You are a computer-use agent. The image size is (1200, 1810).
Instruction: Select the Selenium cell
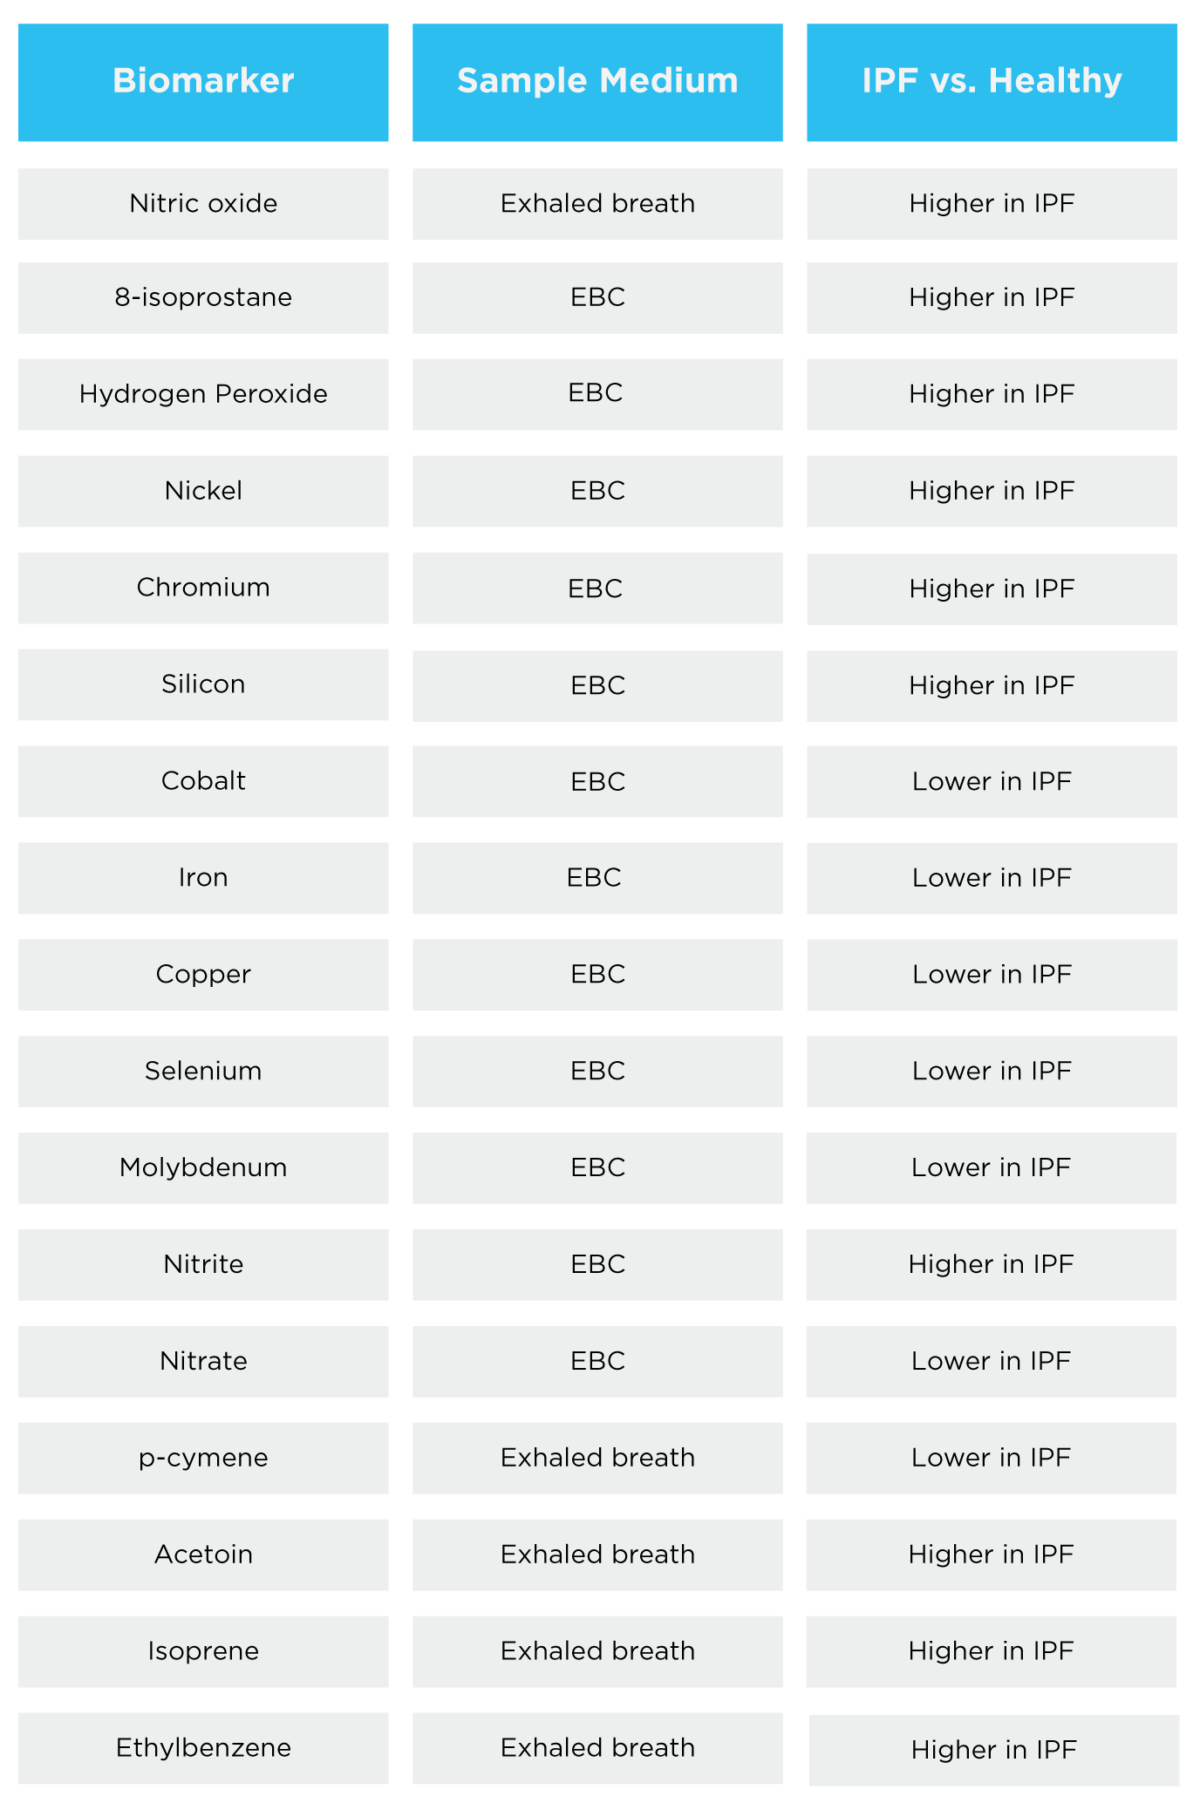203,1071
